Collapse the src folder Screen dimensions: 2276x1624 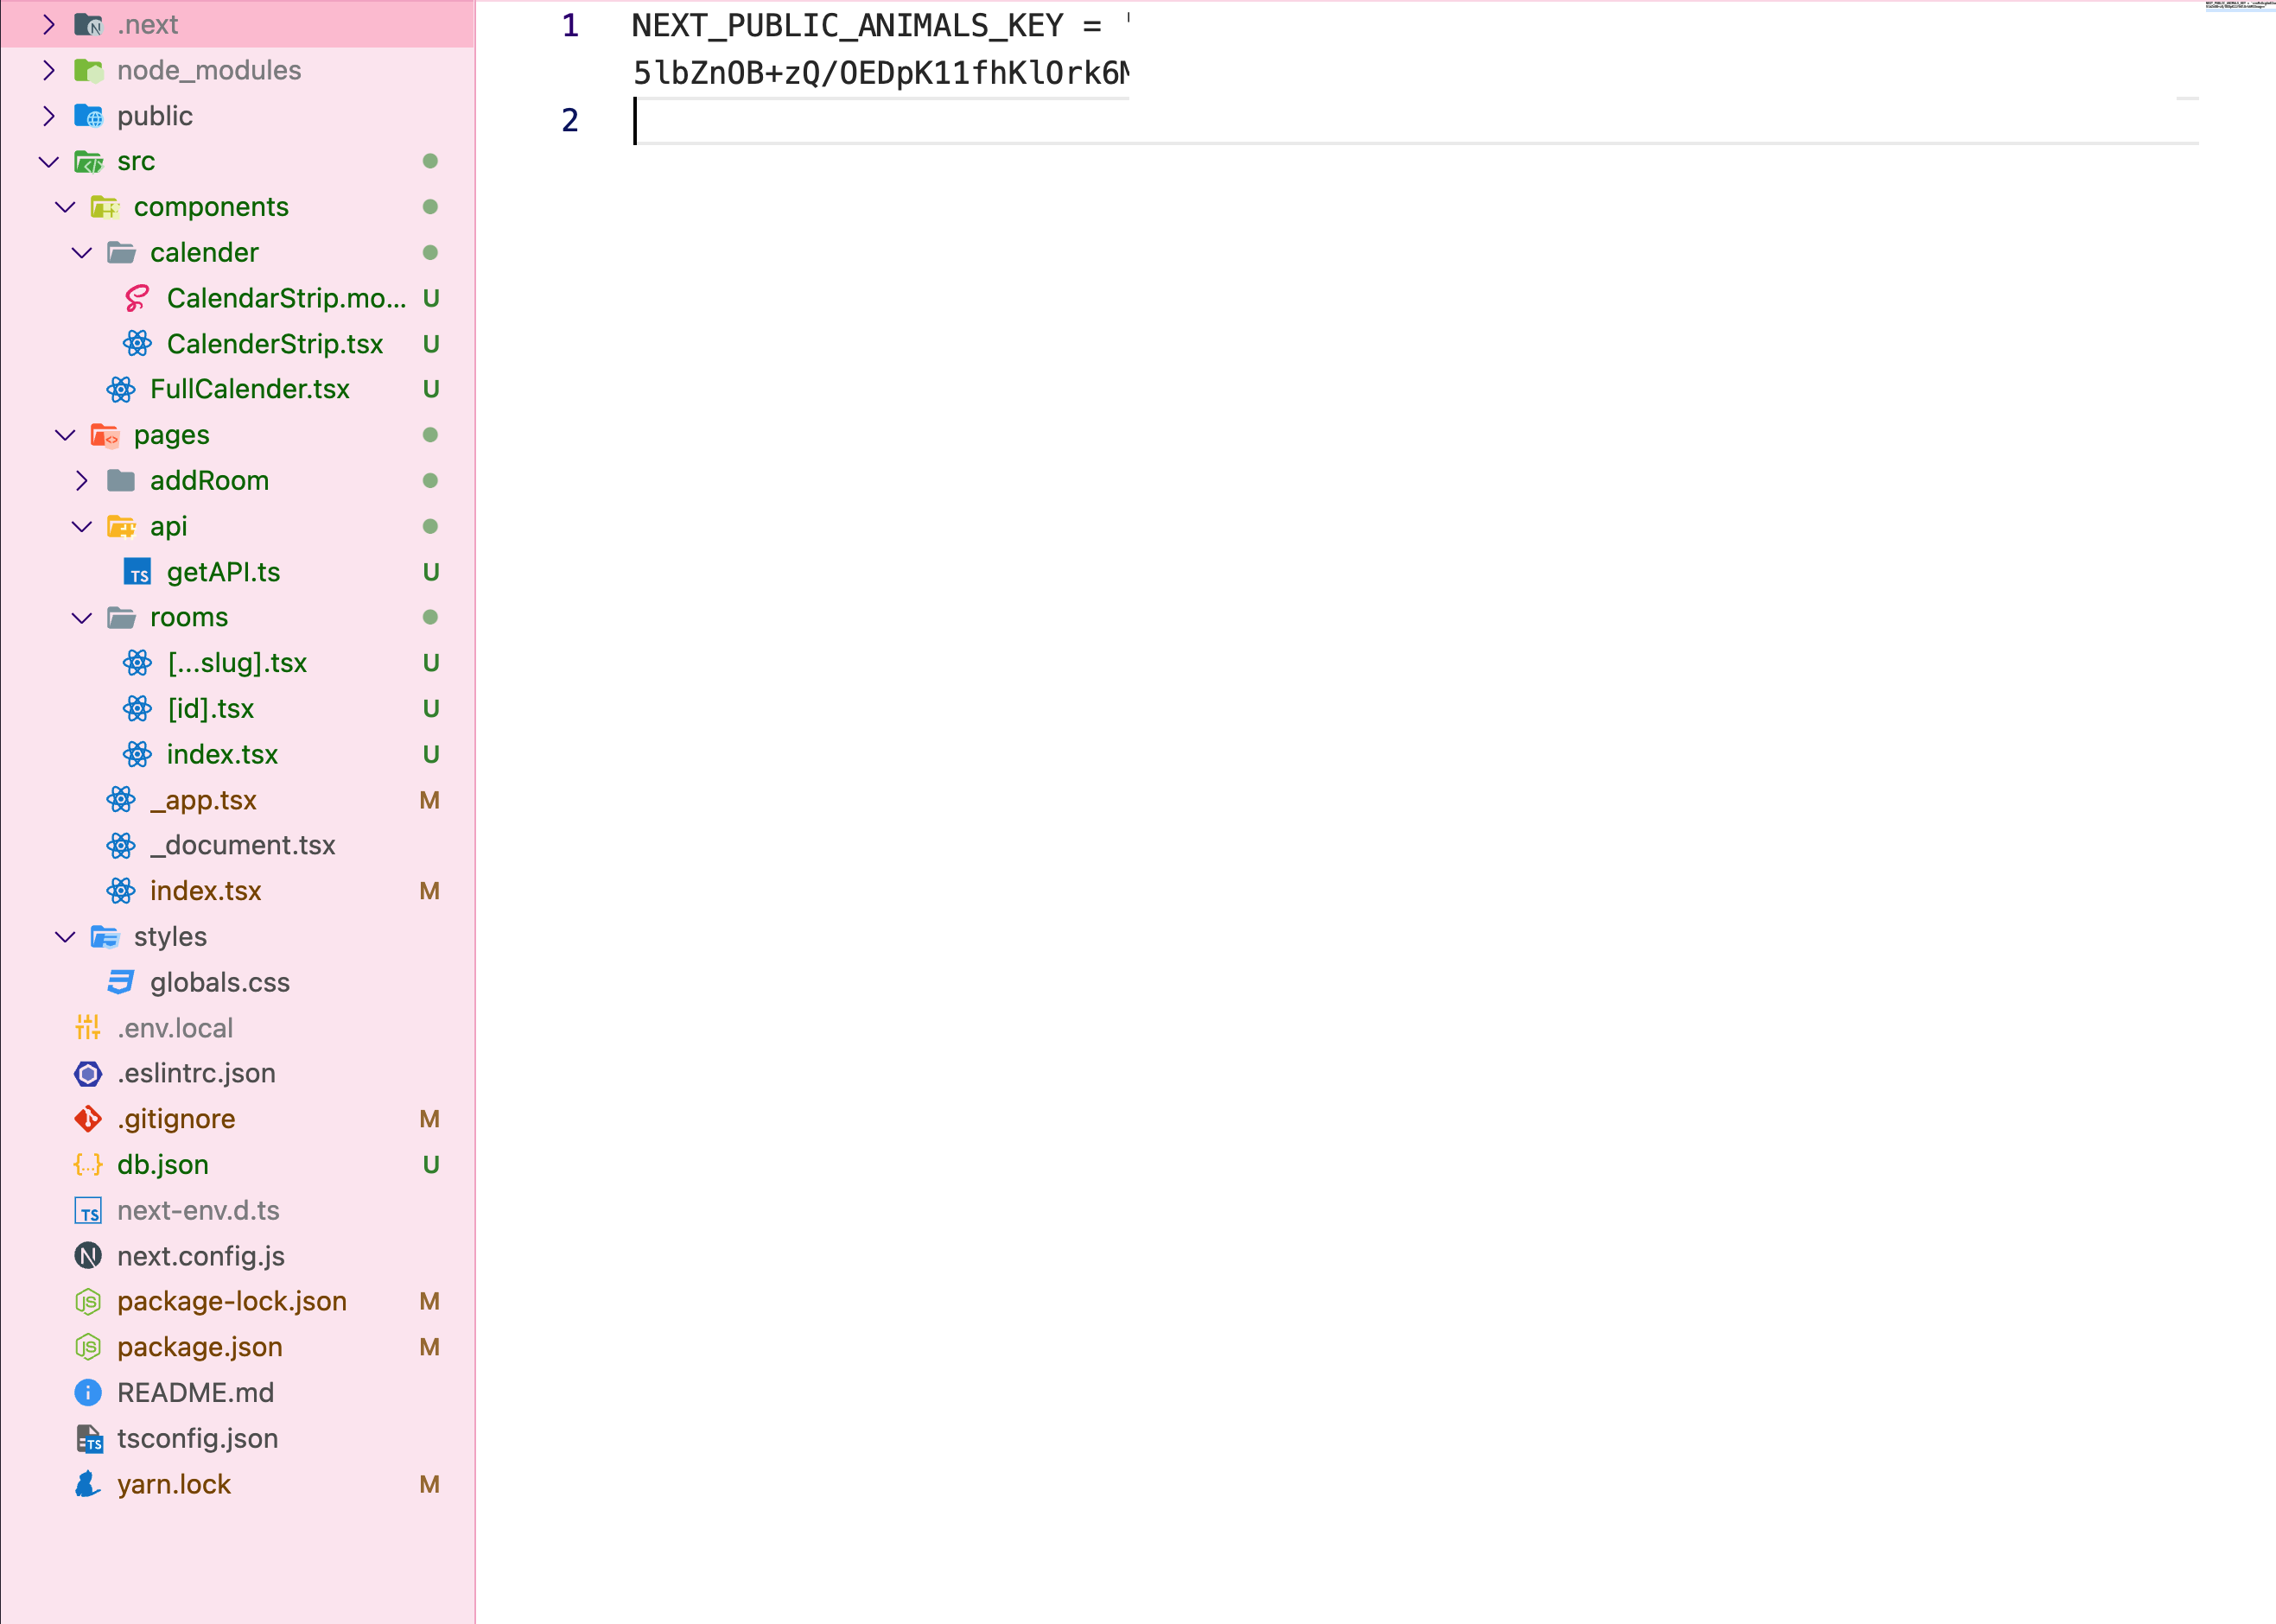pos(49,161)
